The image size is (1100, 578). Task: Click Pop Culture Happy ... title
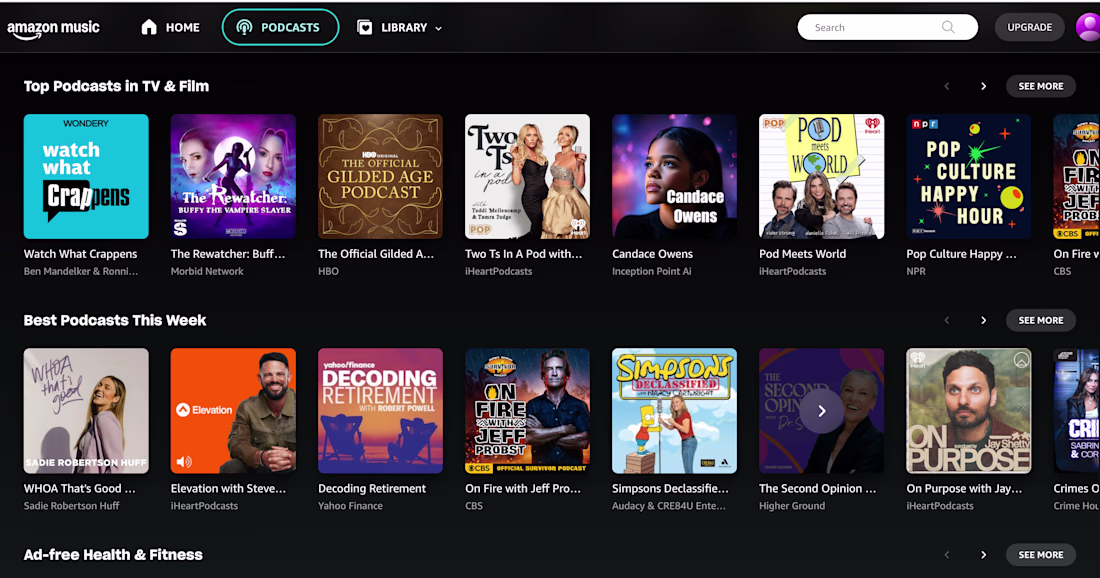(961, 254)
